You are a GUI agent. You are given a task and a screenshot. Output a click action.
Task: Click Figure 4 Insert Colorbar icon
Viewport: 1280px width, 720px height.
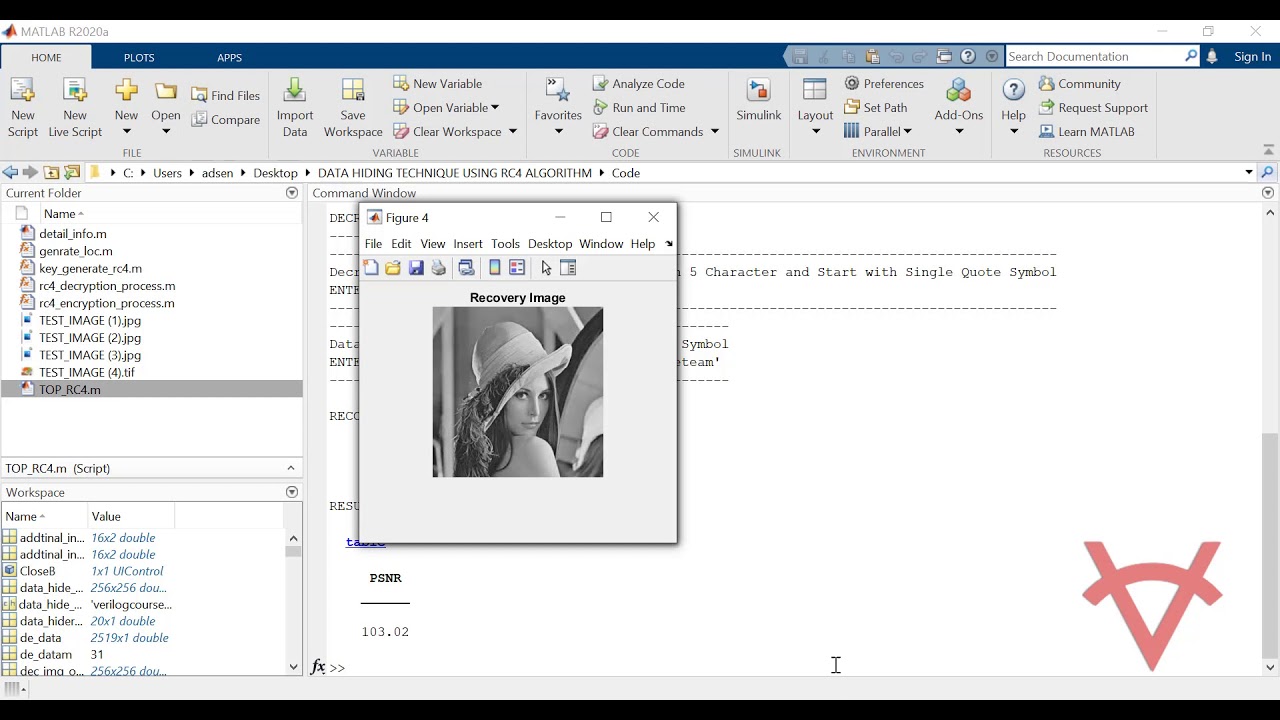tap(494, 268)
